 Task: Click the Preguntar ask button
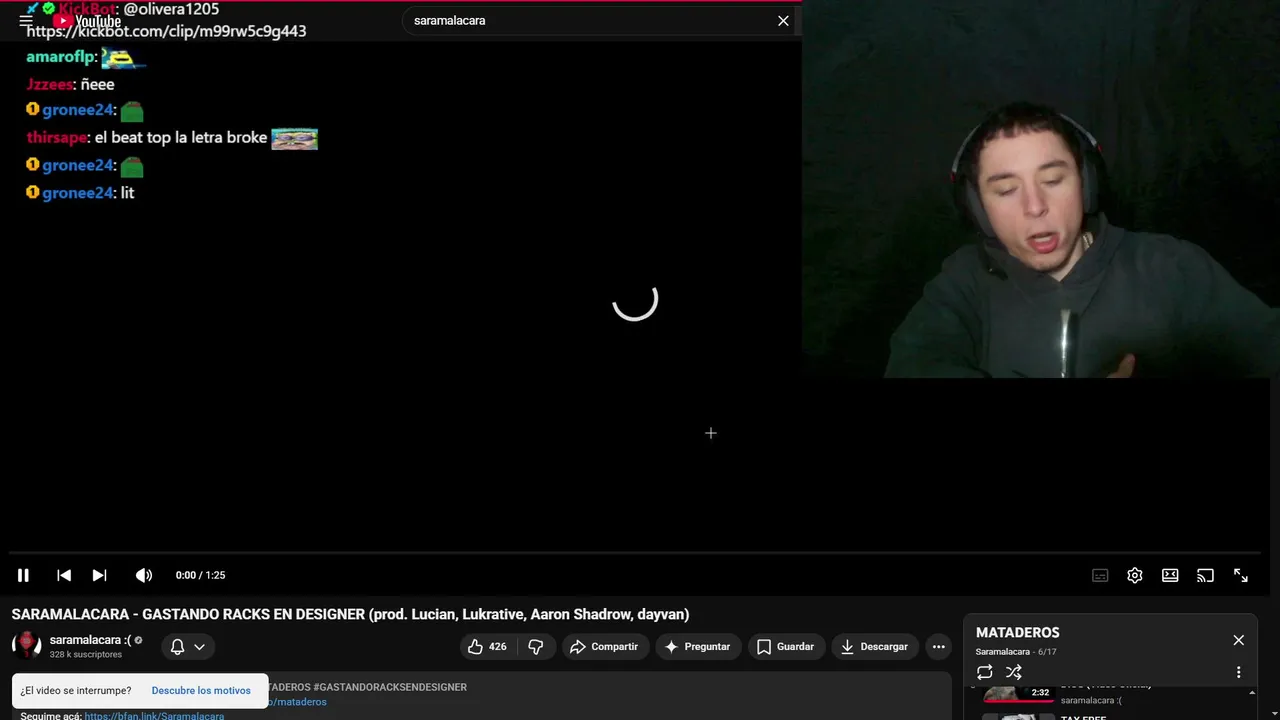point(698,647)
